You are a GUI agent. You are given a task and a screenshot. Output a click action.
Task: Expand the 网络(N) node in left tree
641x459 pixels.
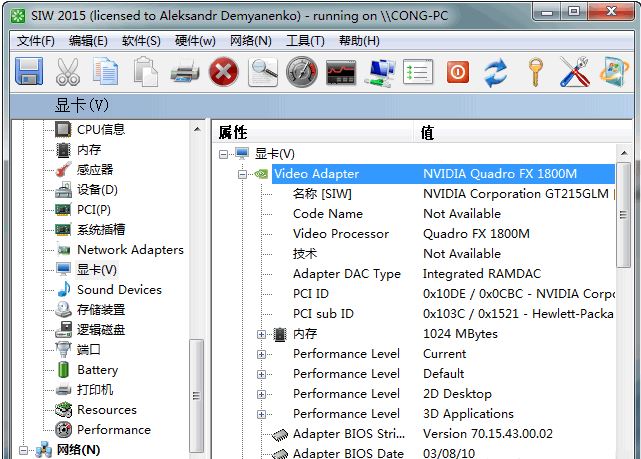coord(24,450)
